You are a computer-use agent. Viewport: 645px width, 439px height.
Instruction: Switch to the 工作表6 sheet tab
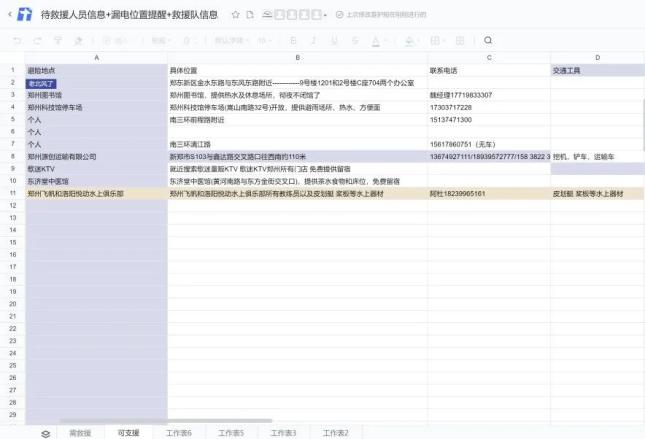[179, 433]
